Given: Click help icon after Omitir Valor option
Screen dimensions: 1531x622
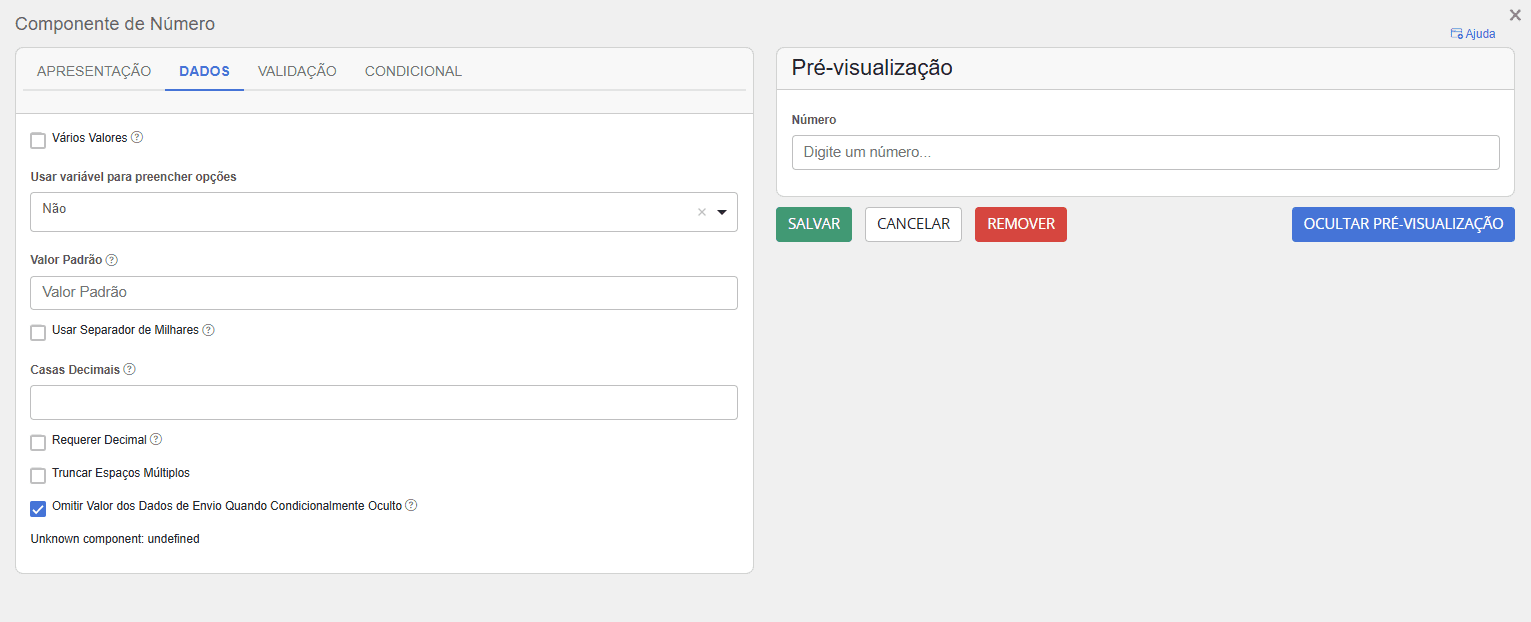Looking at the screenshot, I should tap(411, 505).
